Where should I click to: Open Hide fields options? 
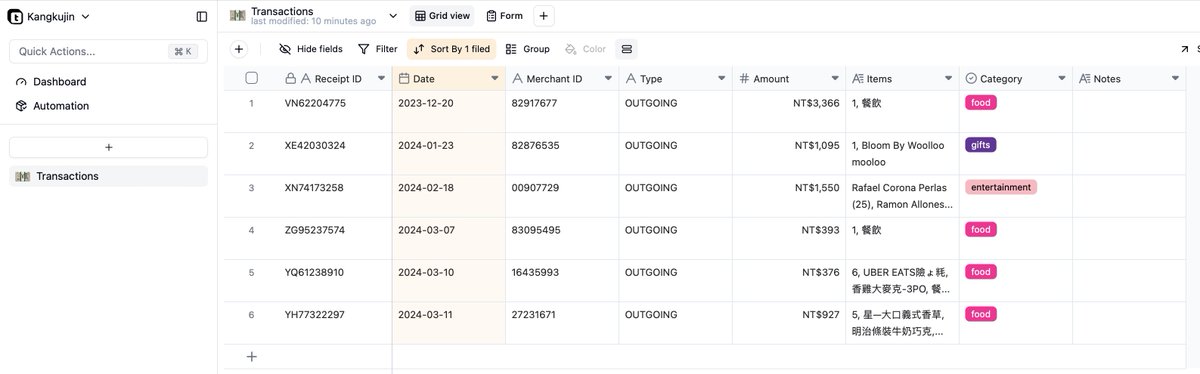[310, 49]
